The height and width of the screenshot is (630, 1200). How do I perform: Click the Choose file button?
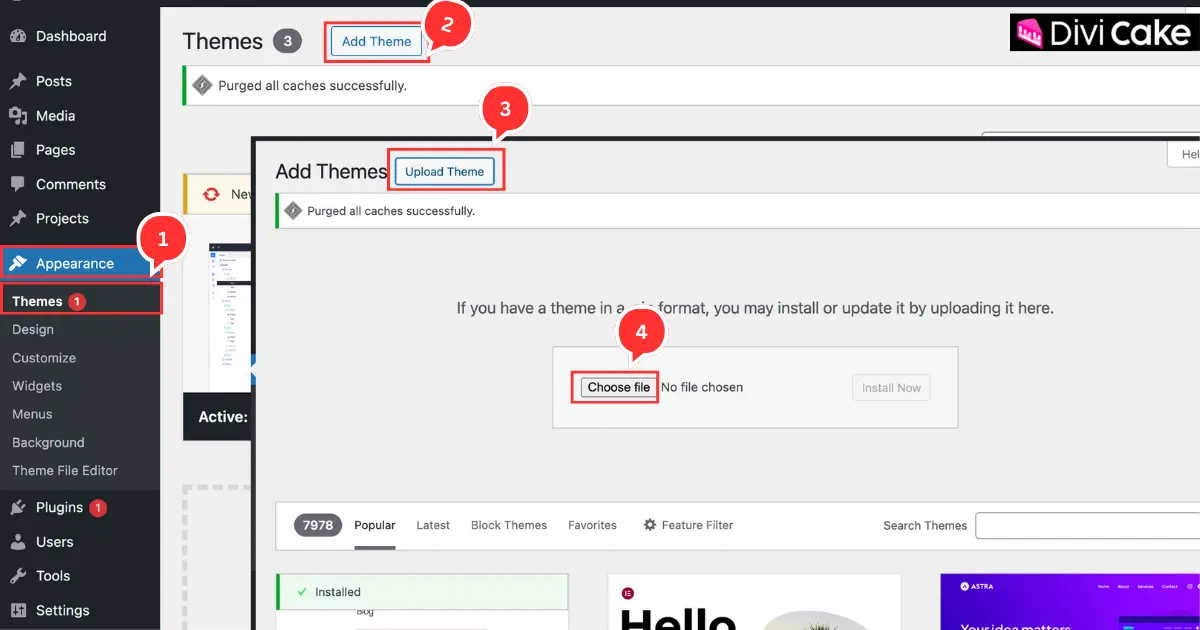click(618, 387)
